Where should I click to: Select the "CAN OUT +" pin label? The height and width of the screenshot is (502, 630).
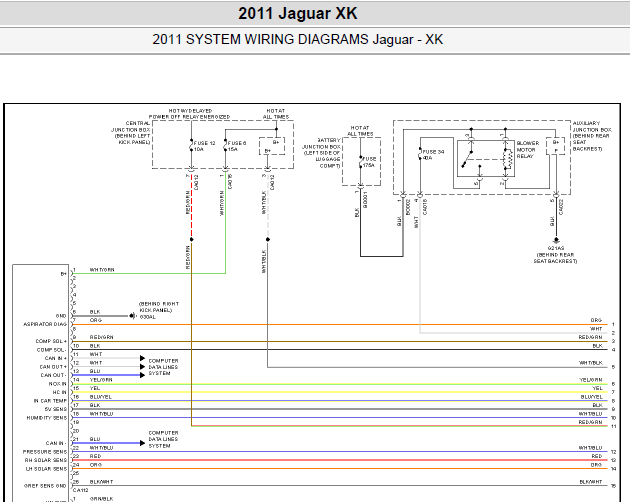pyautogui.click(x=53, y=367)
